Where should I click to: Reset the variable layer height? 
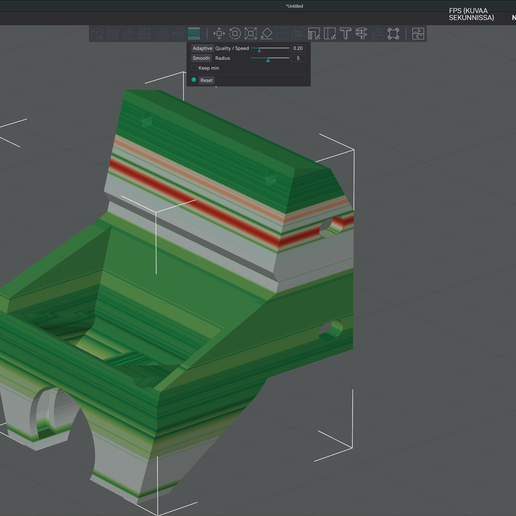tap(206, 80)
